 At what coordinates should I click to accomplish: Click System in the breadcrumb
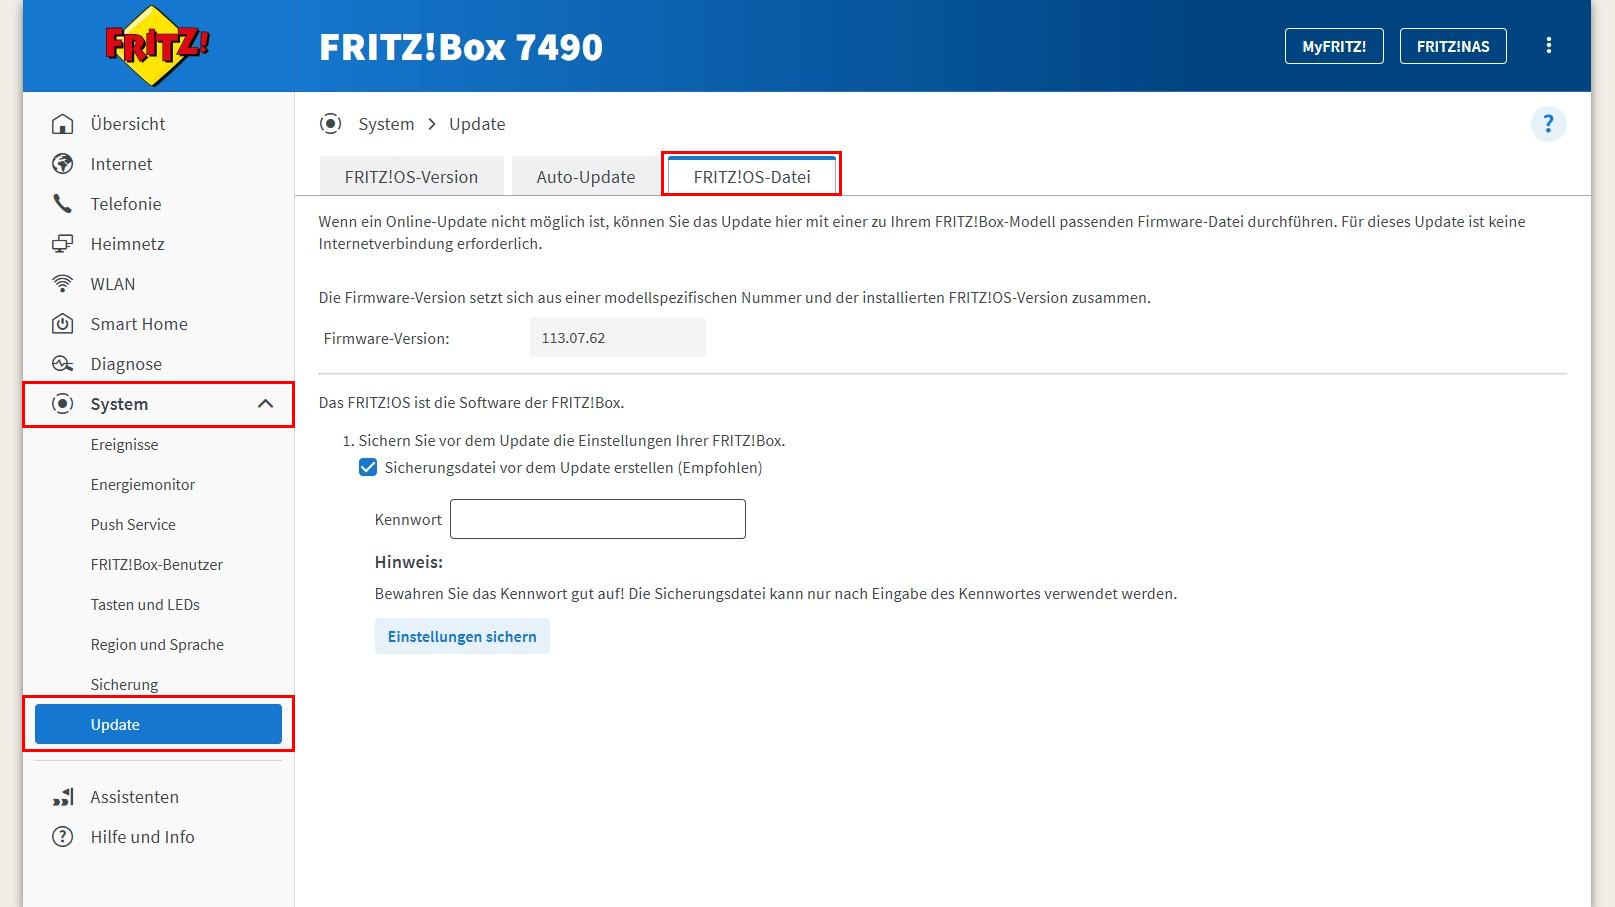tap(386, 124)
